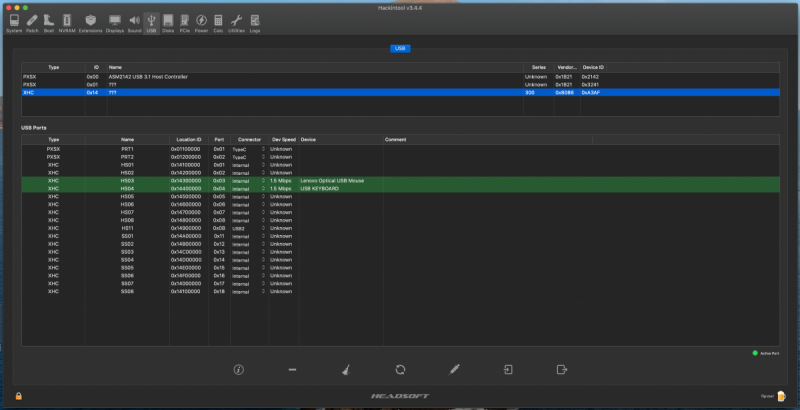Inject USB ports with the pencil icon
800x410 pixels.
pyautogui.click(x=454, y=370)
